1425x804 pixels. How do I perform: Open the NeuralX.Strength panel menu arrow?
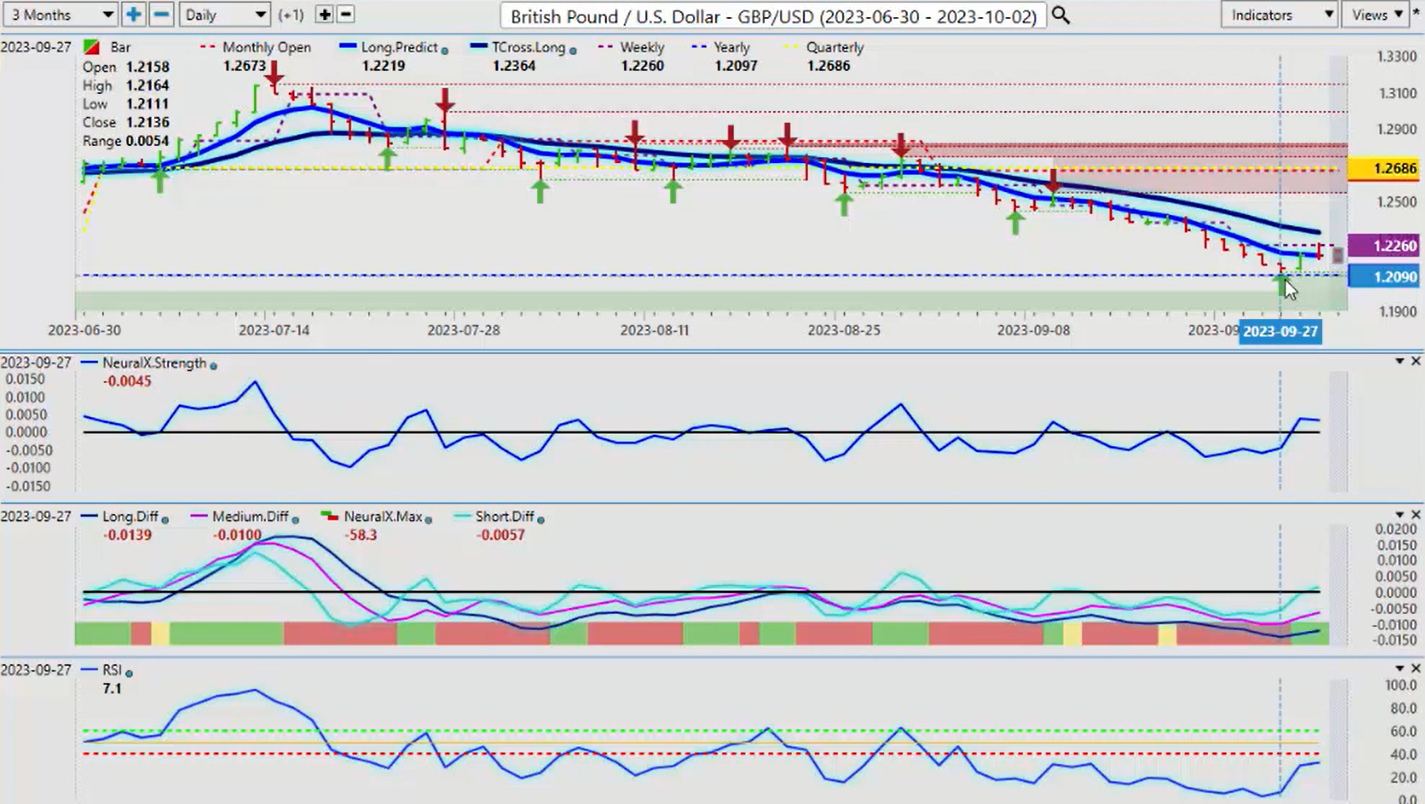click(1400, 361)
